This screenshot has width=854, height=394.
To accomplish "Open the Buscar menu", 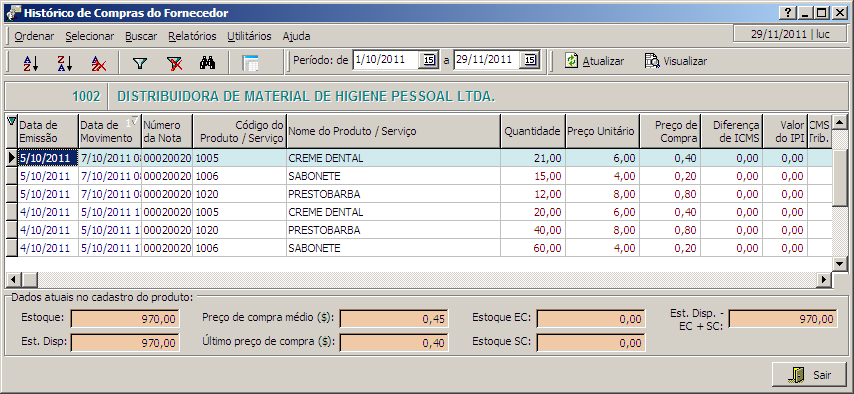I will click(141, 37).
